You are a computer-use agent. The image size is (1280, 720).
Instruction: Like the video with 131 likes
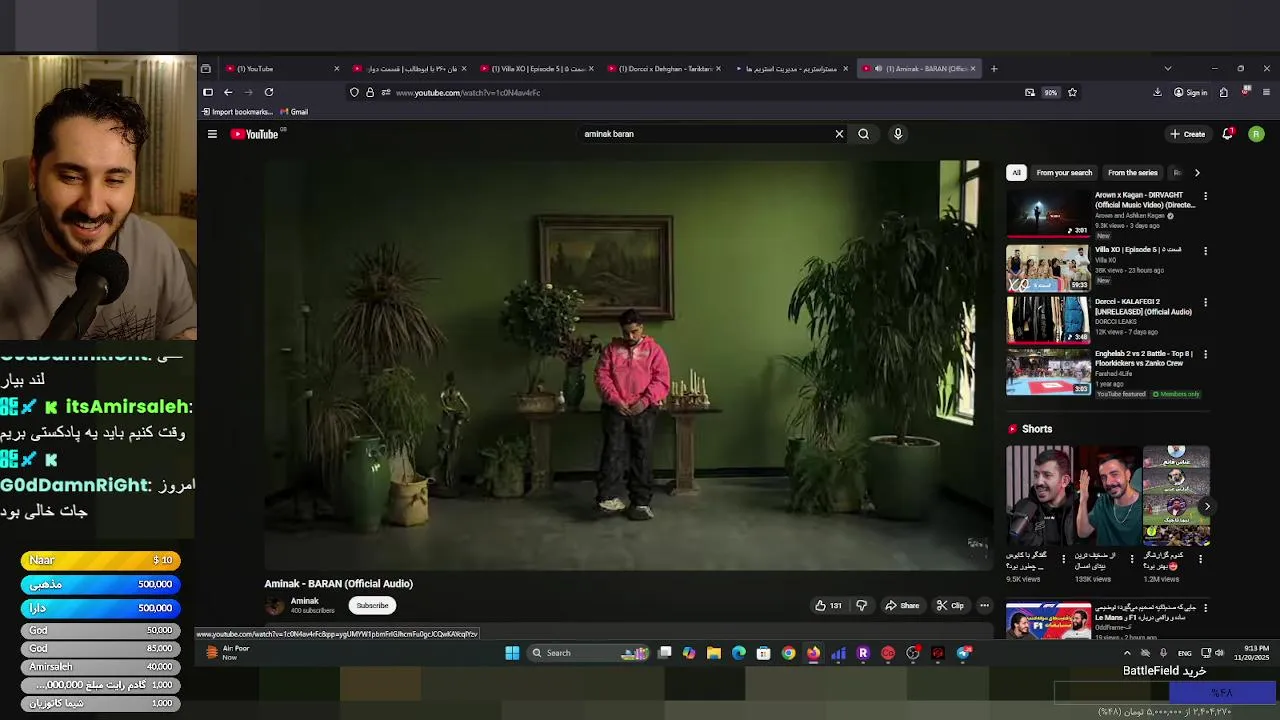(x=828, y=605)
